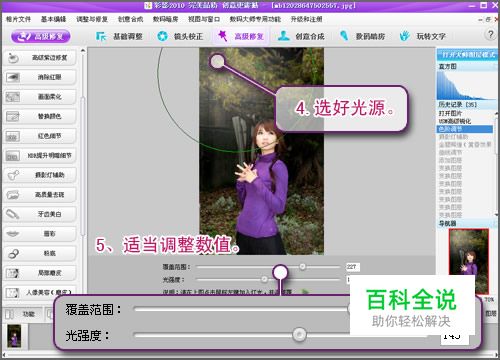Screen dimensions: 500x360
Task: Select the 红色细节 tool
Action: pos(40,136)
